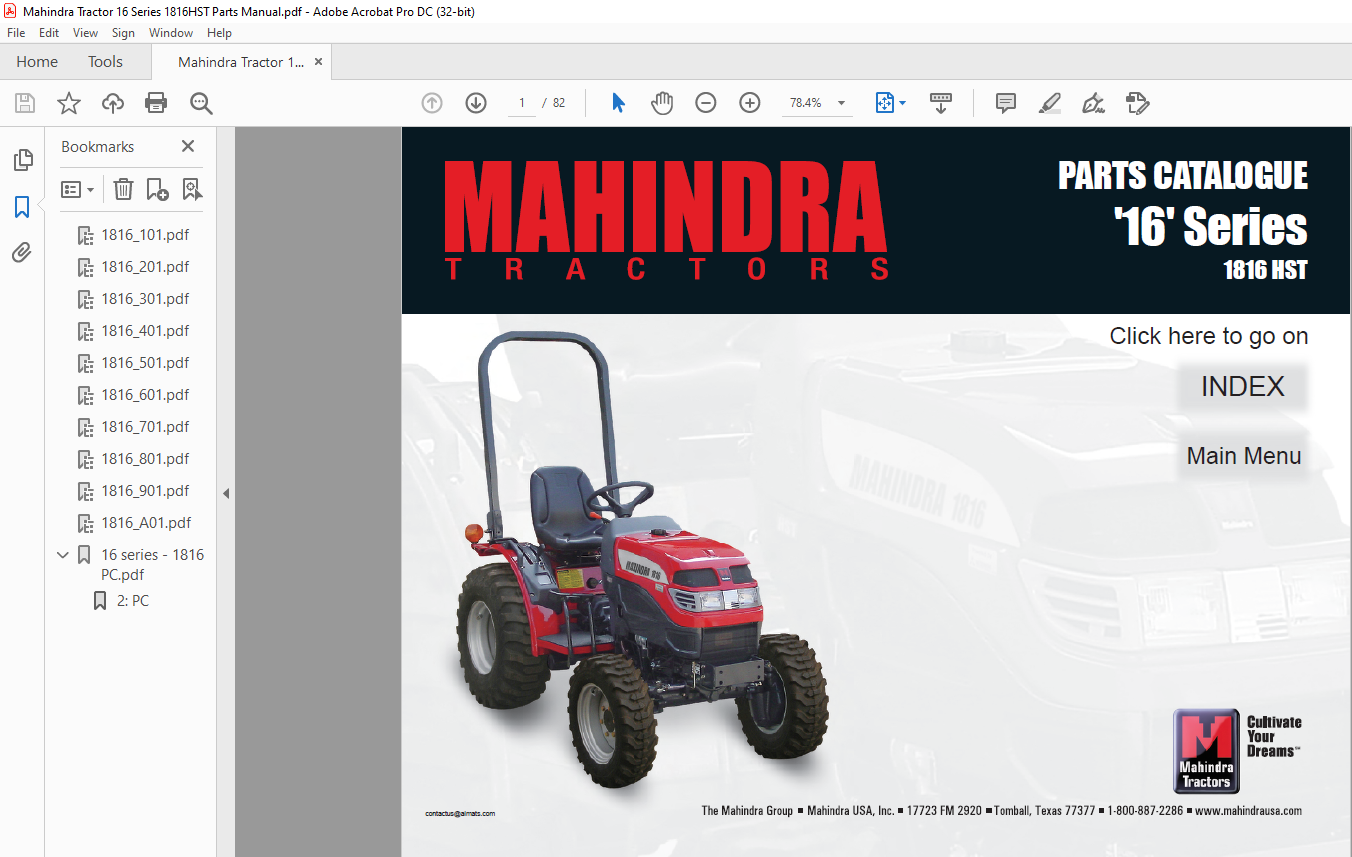Bookmark the file with the star icon
Viewport: 1352px width, 857px height.
69,103
